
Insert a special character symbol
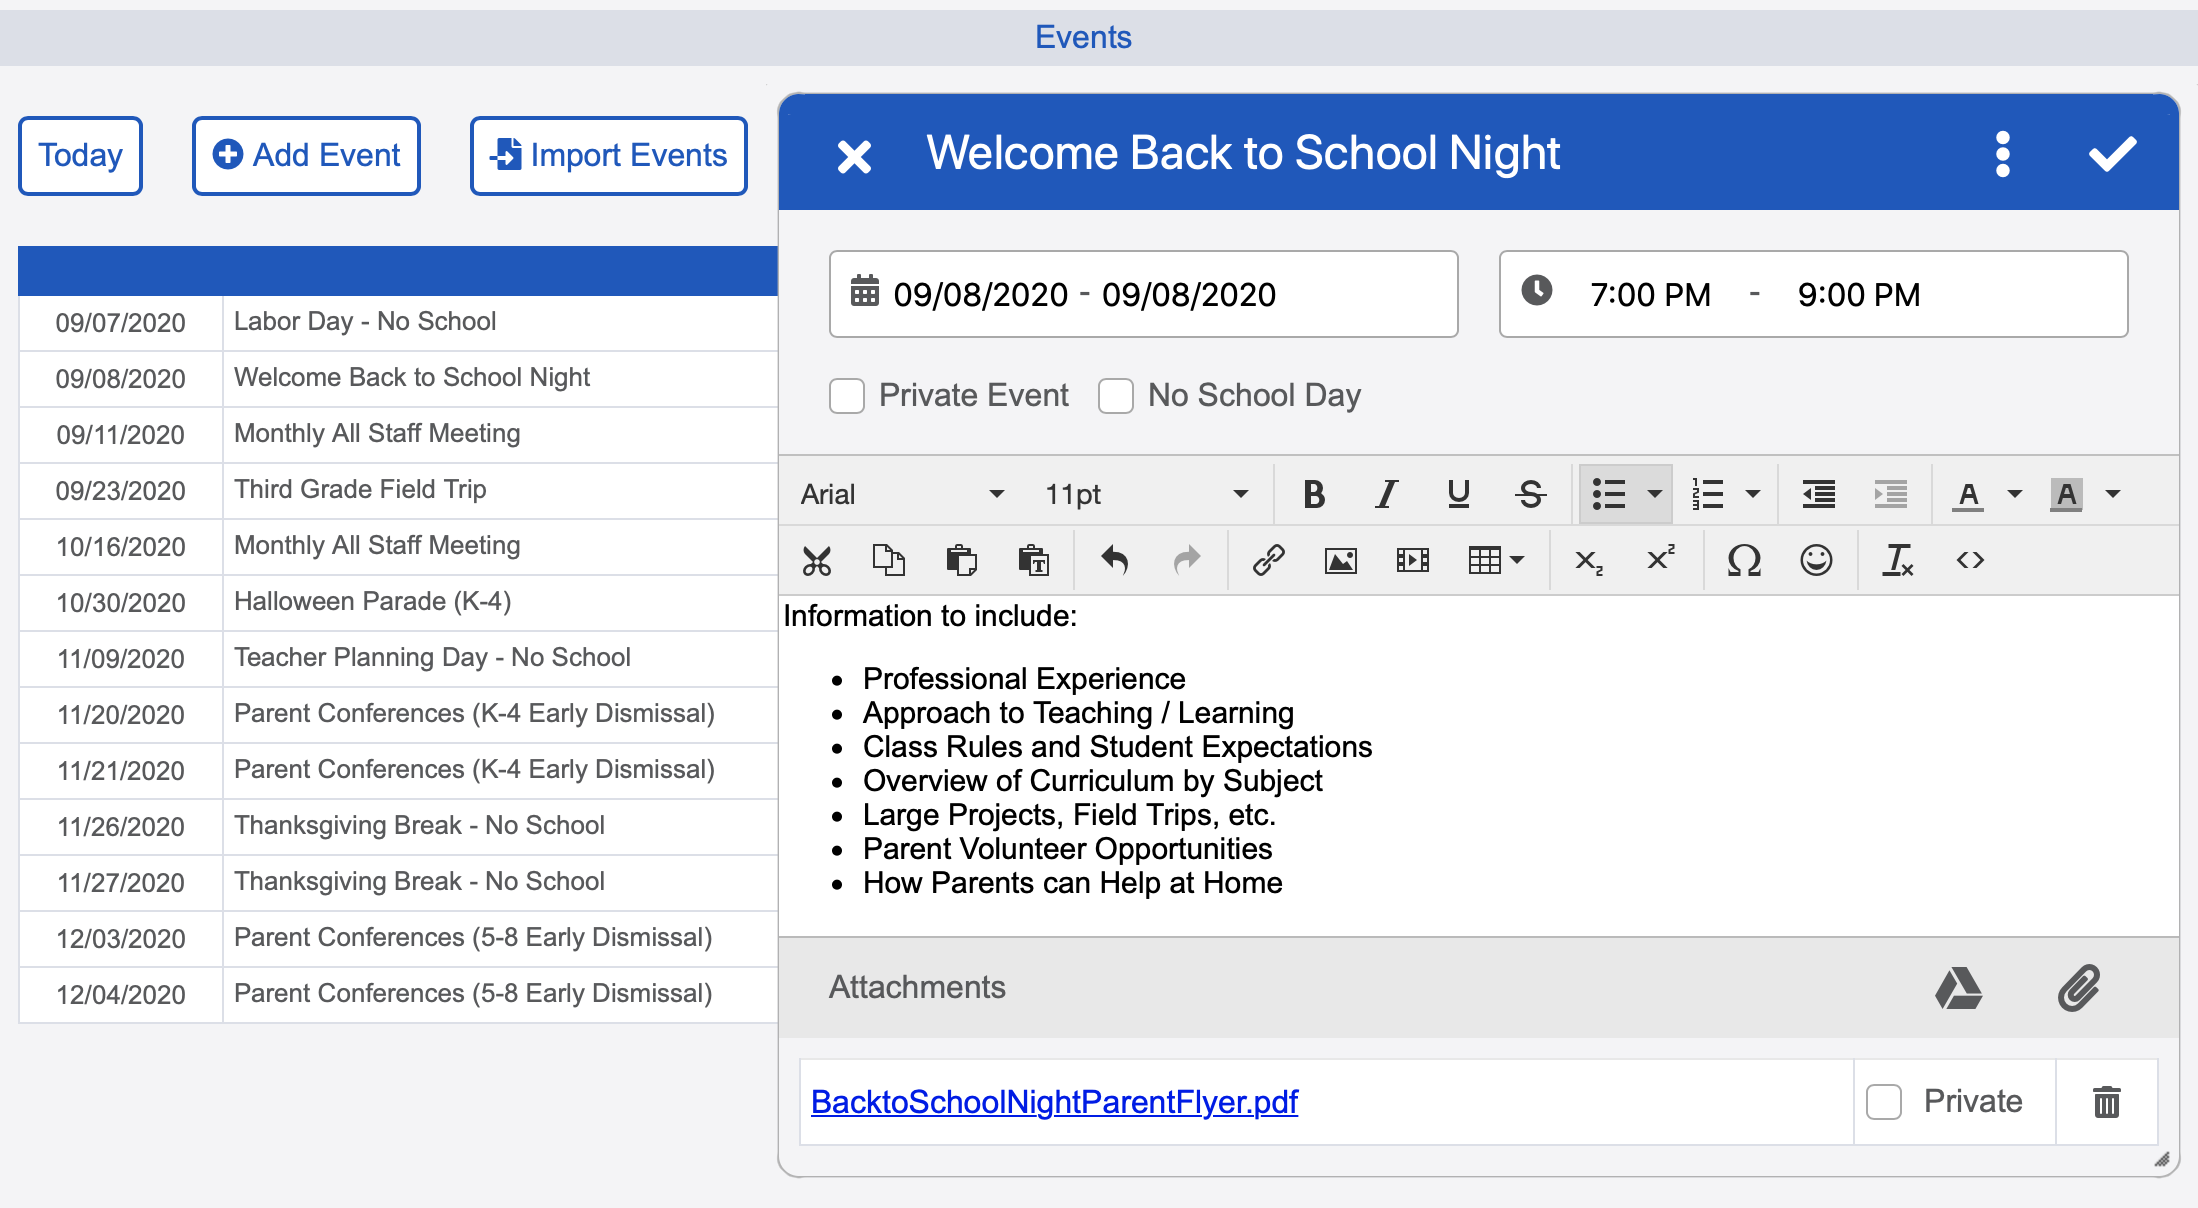[1743, 560]
